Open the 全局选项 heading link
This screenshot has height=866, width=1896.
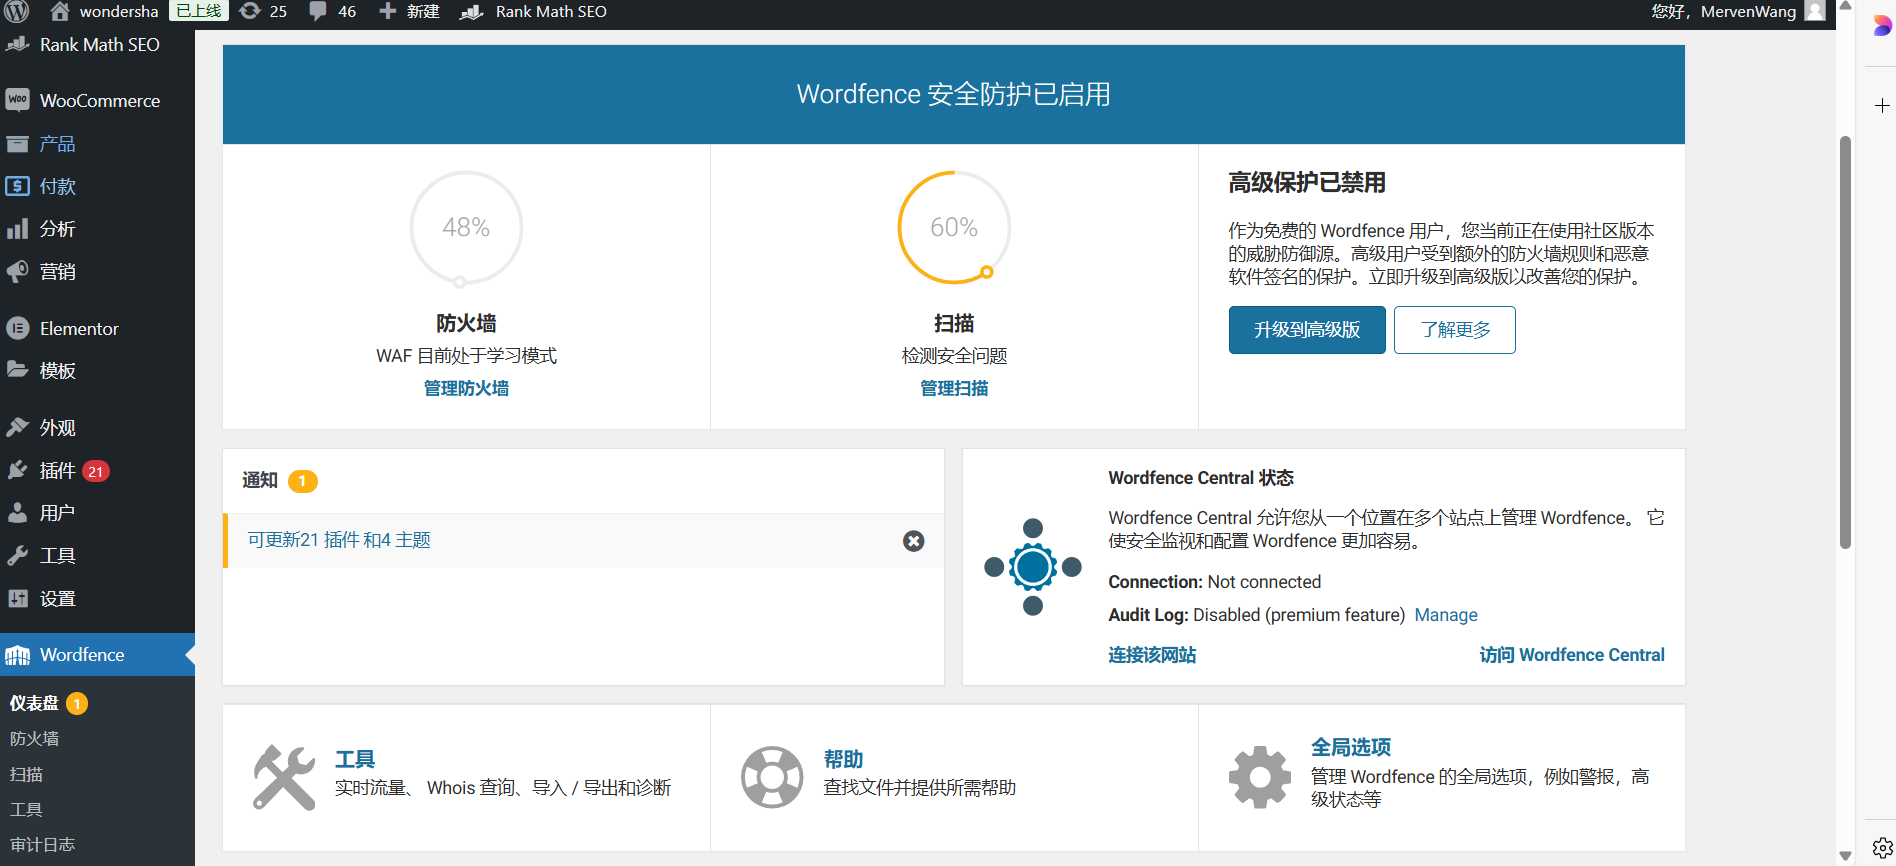click(x=1351, y=747)
